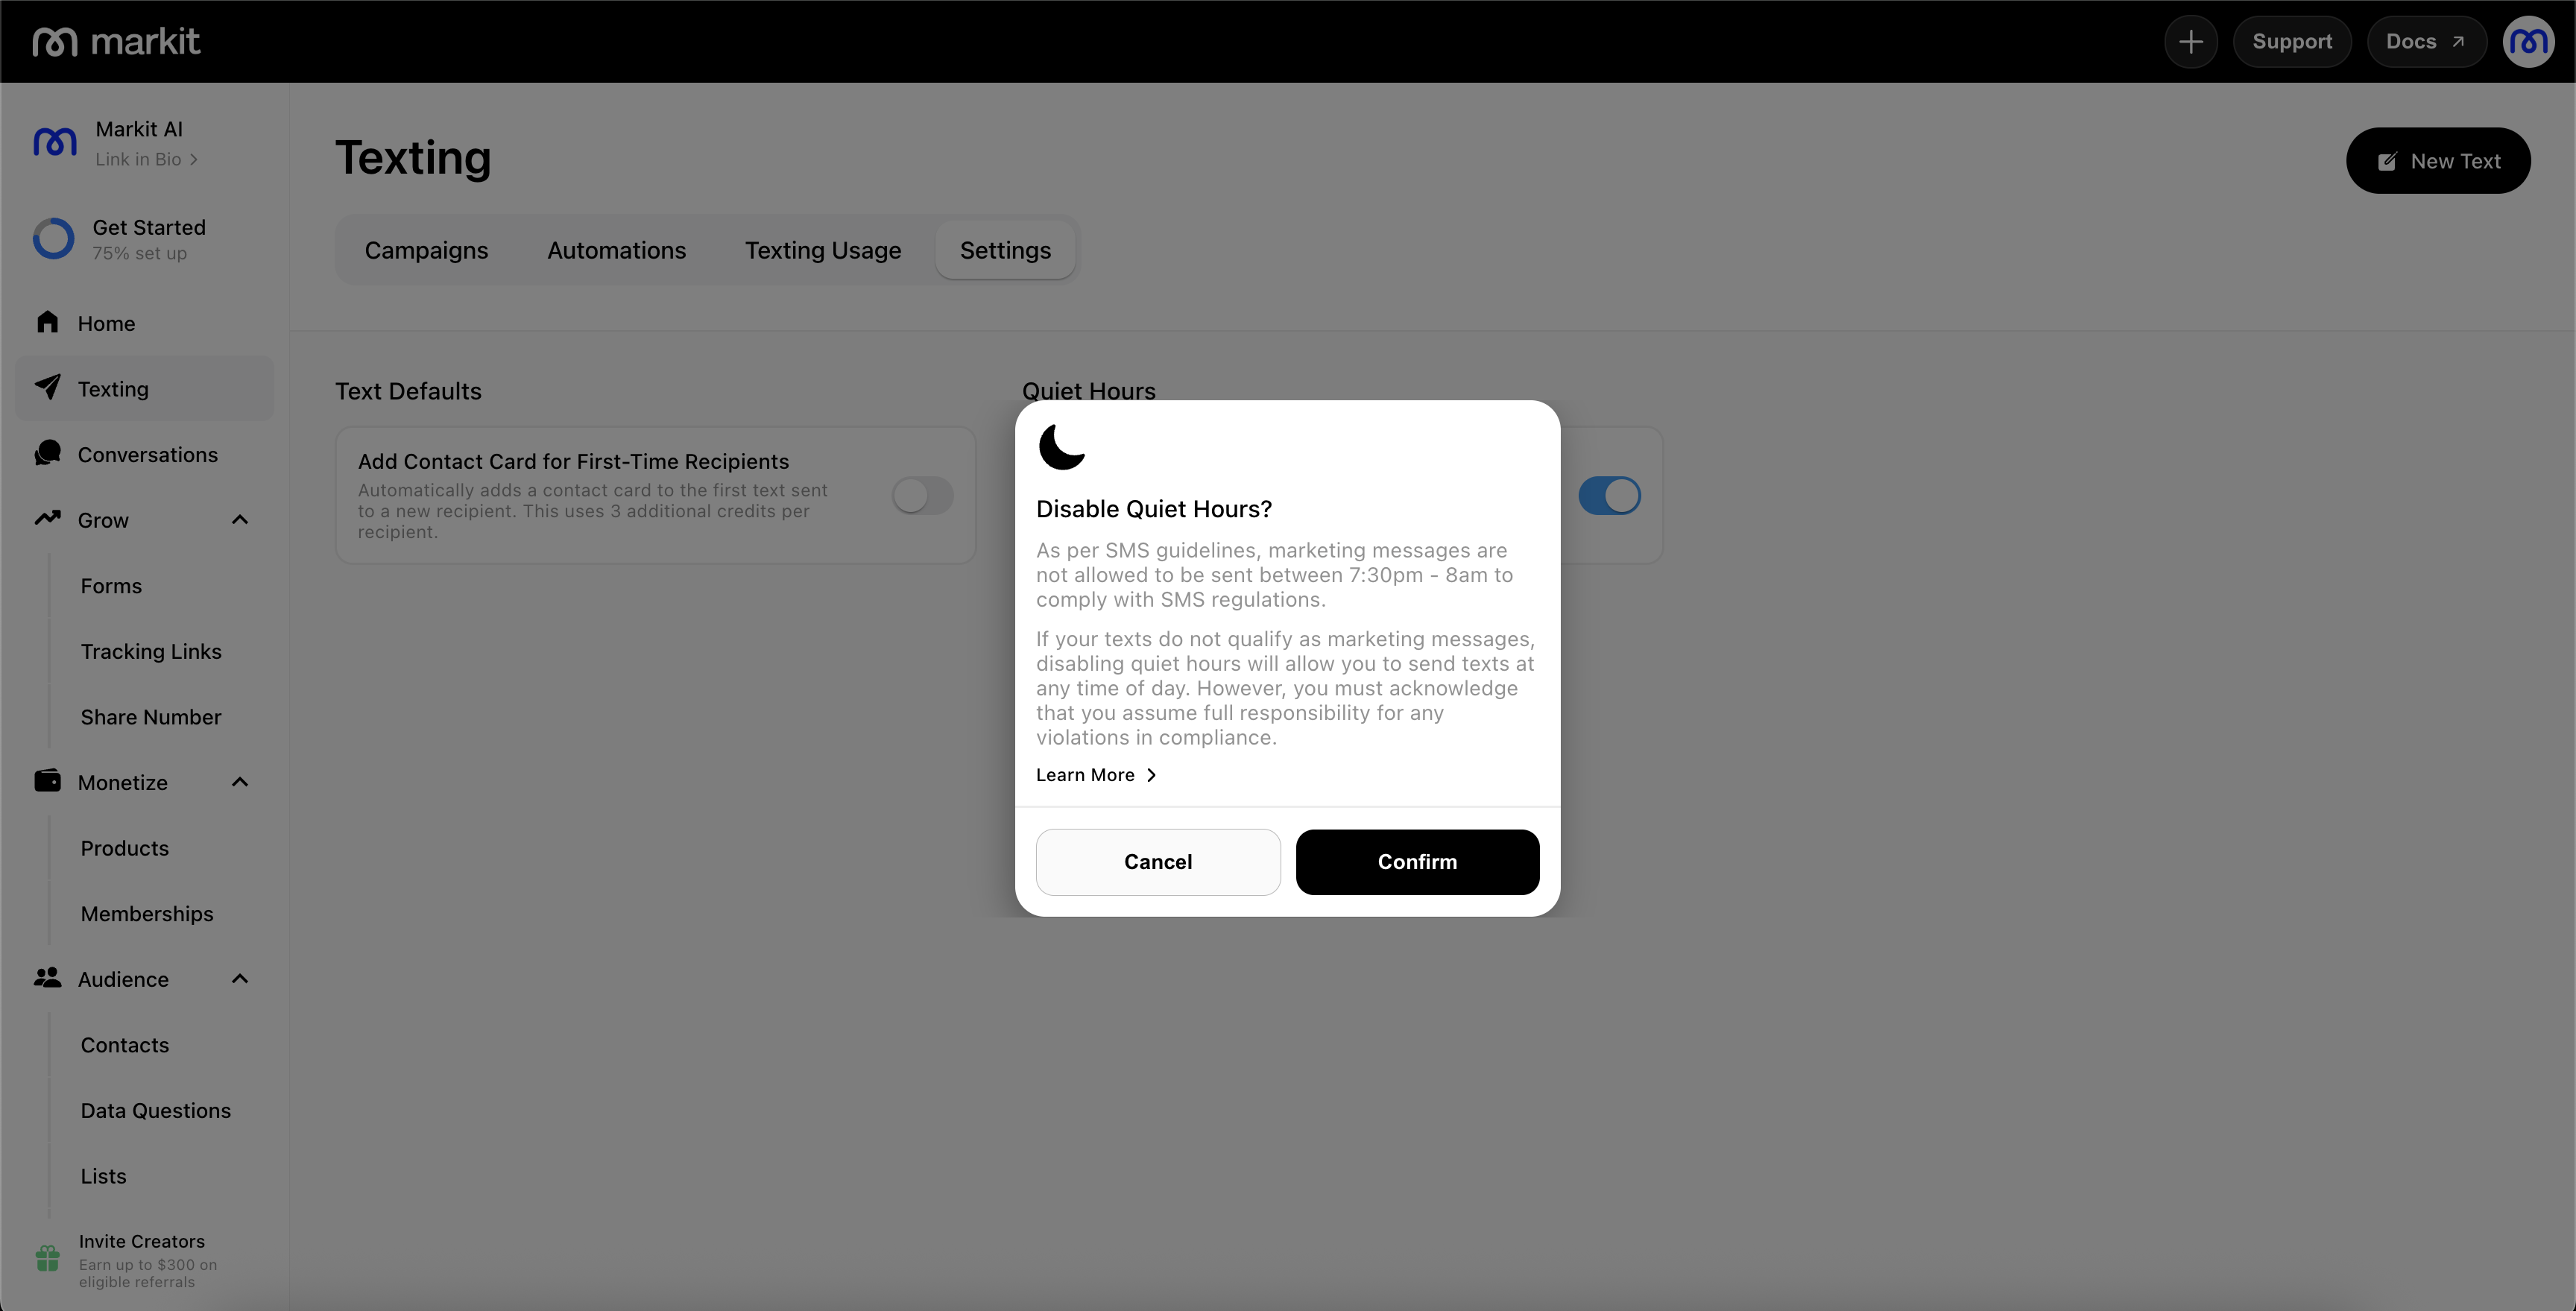The image size is (2576, 1311).
Task: Collapse the Grow section chevron
Action: point(240,519)
